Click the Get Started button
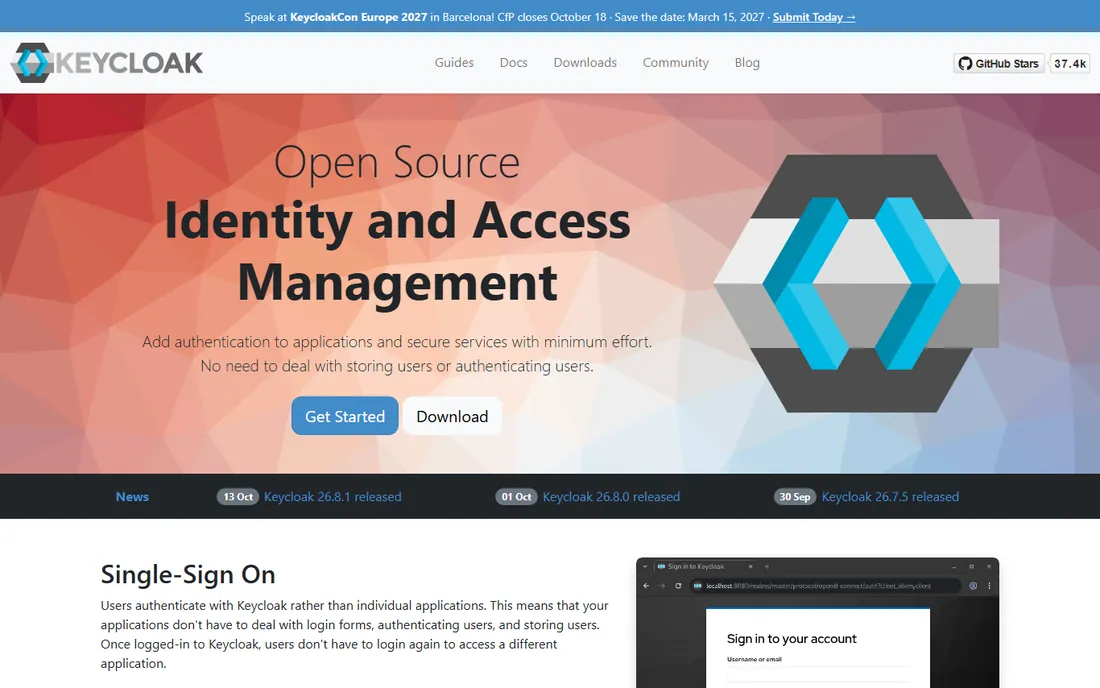Image resolution: width=1100 pixels, height=688 pixels. (x=345, y=416)
